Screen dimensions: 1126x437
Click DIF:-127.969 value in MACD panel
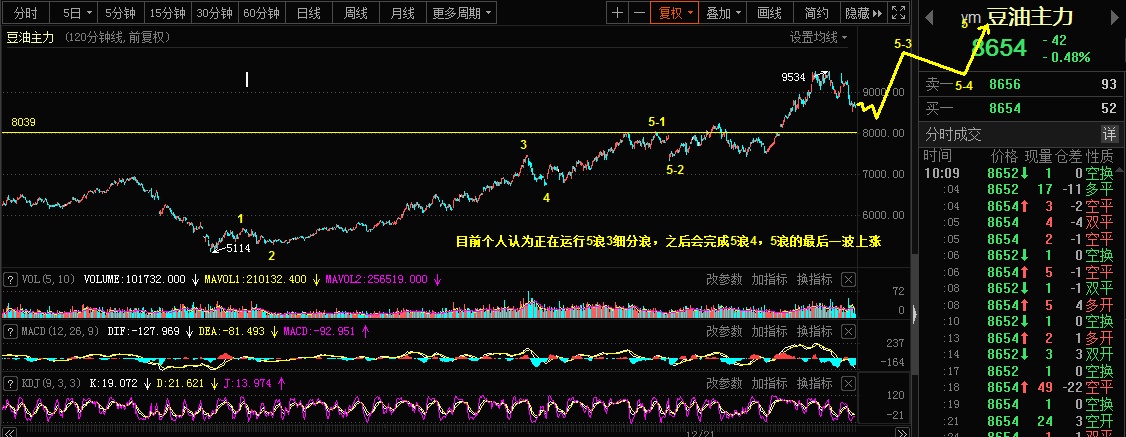click(144, 332)
